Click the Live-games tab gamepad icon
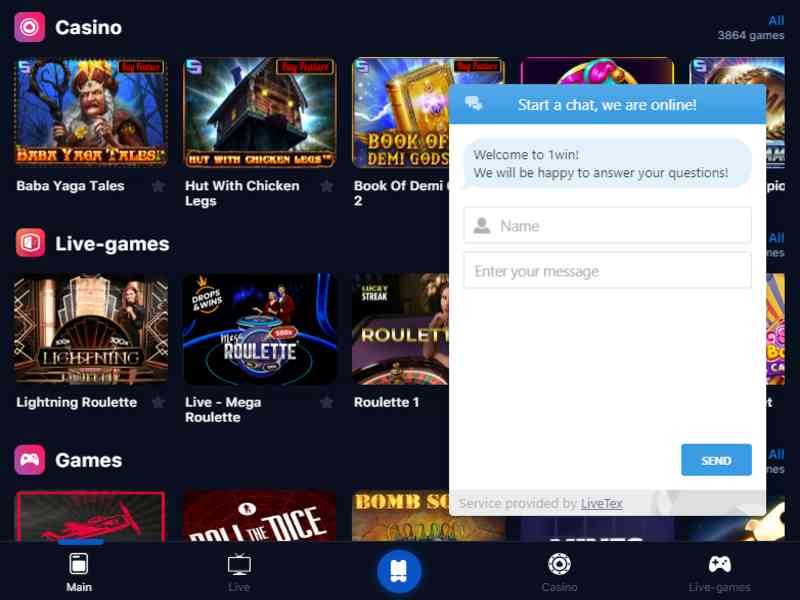The height and width of the screenshot is (600, 800). coord(719,564)
